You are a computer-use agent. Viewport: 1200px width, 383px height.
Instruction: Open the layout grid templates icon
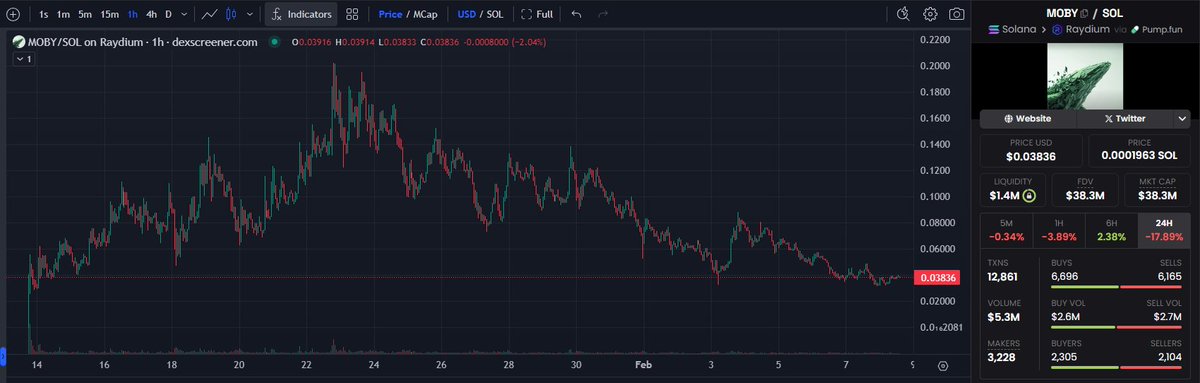[352, 14]
